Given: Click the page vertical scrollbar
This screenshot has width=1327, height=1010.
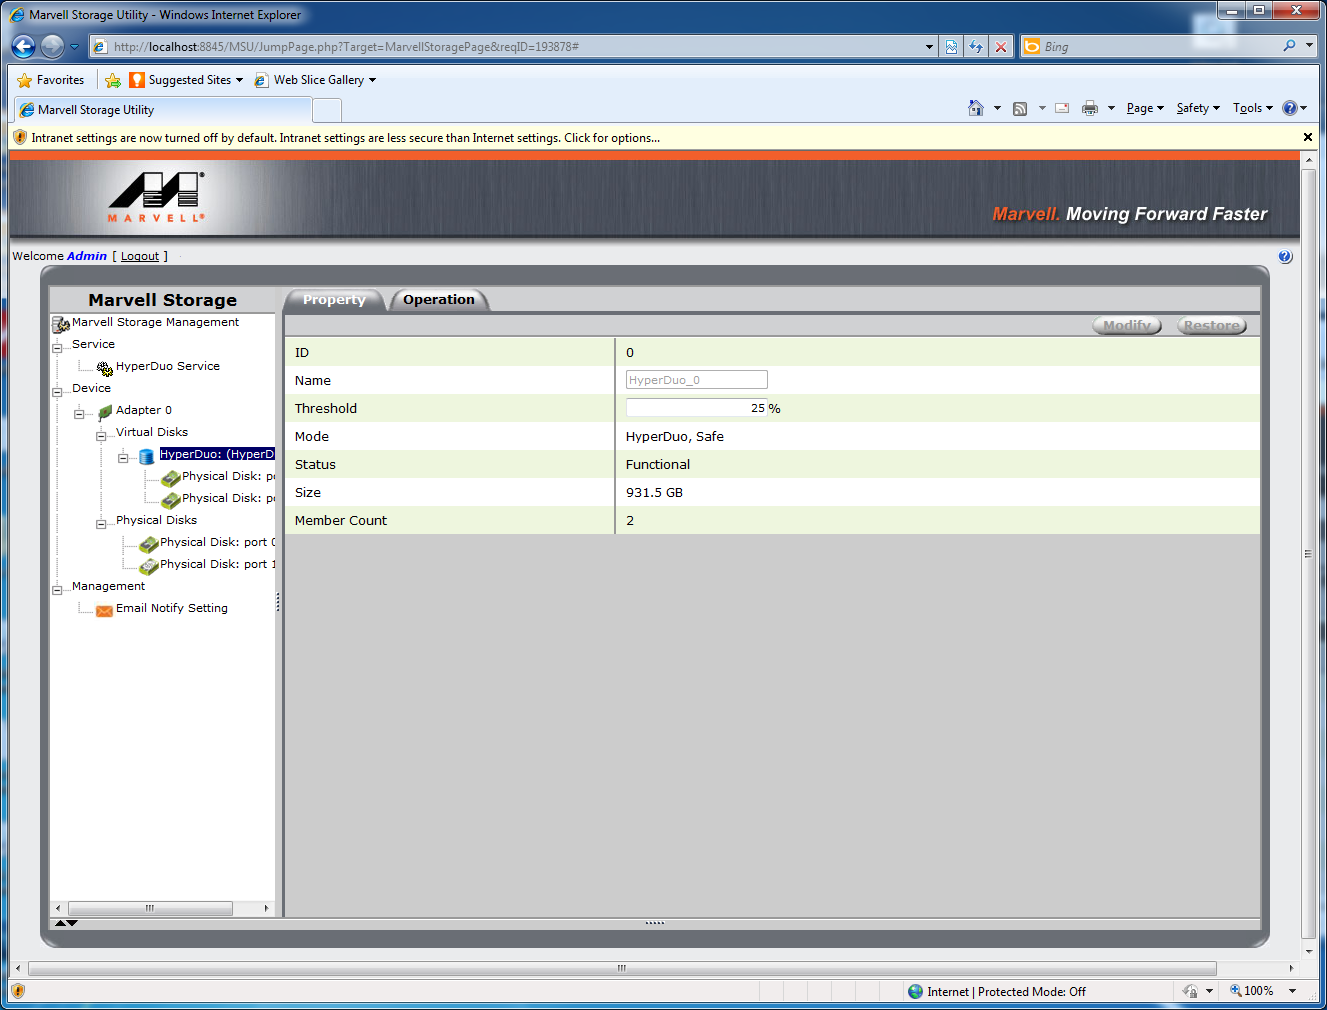Looking at the screenshot, I should pyautogui.click(x=1308, y=555).
